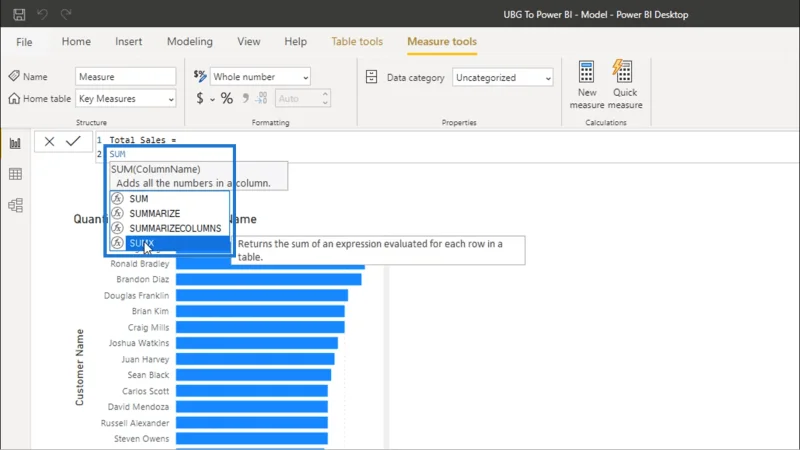The height and width of the screenshot is (450, 800).
Task: Open the File menu
Action: pyautogui.click(x=24, y=42)
